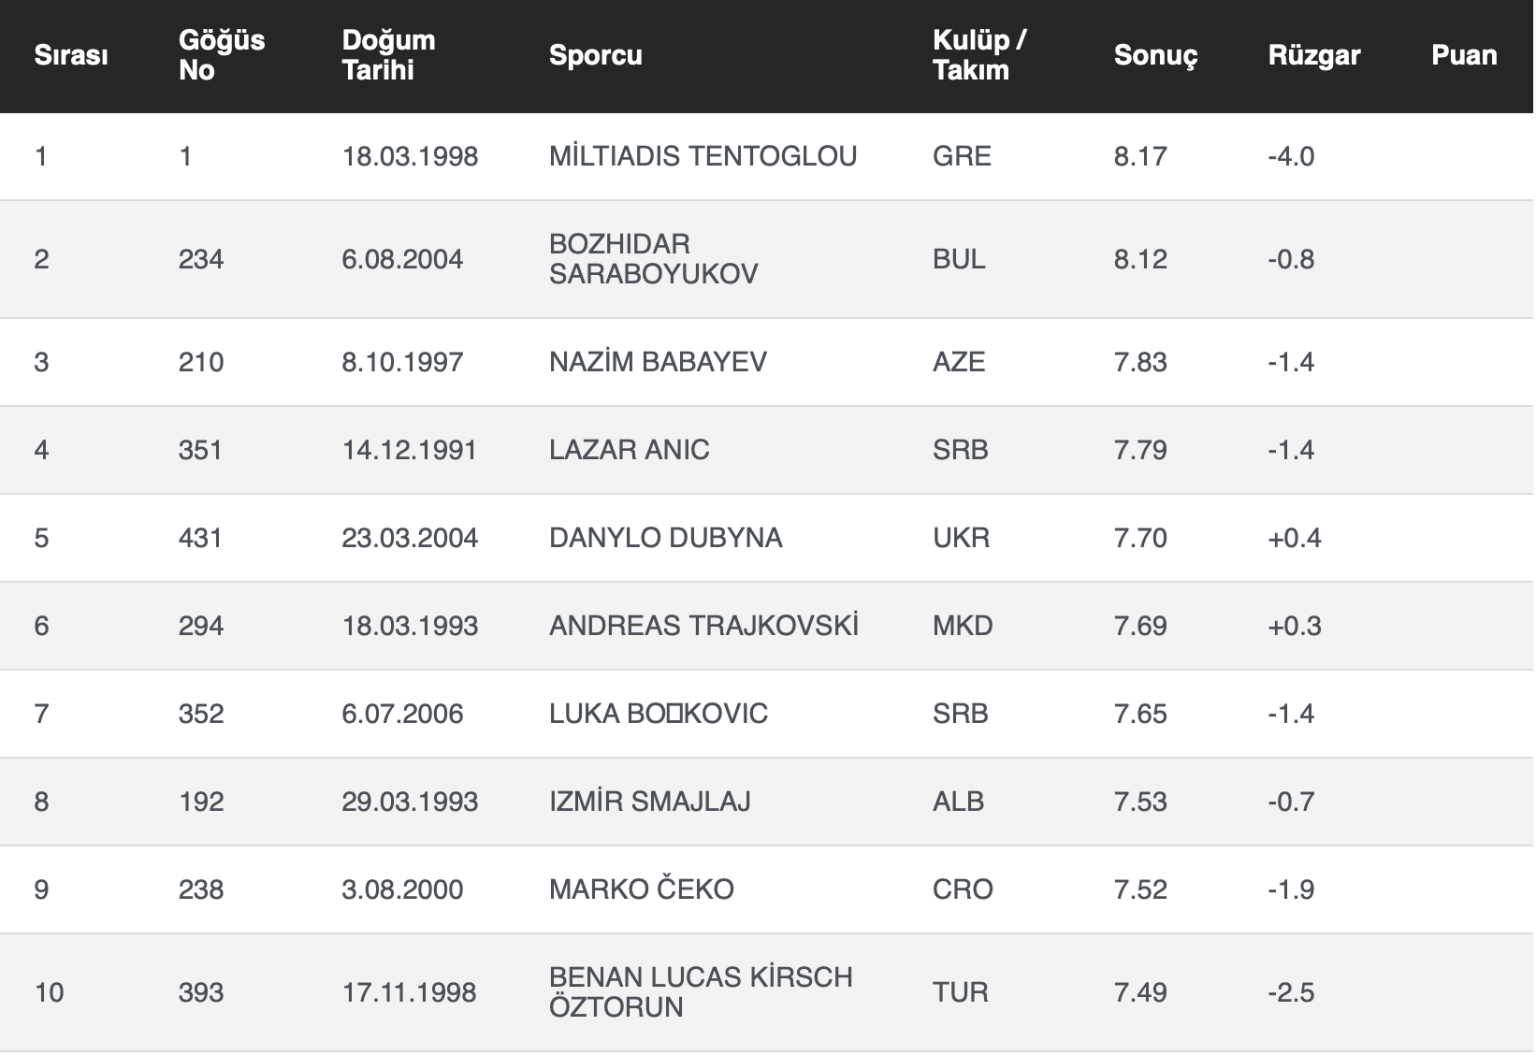Select the Sporcu column header
Screen dimensions: 1536x1055
595,55
